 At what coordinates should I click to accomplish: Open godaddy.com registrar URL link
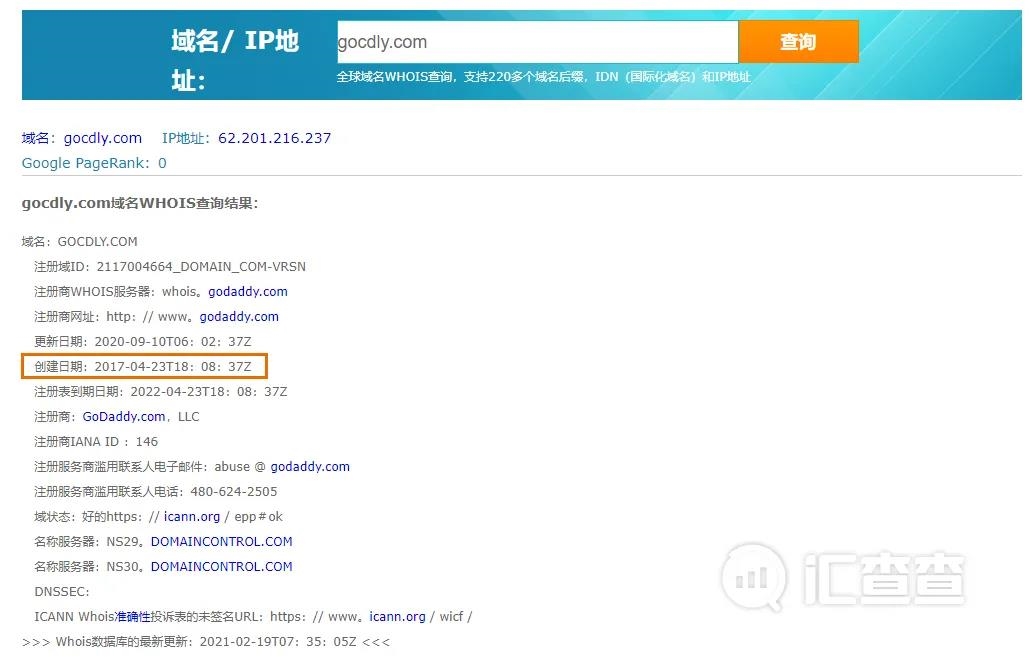point(239,316)
